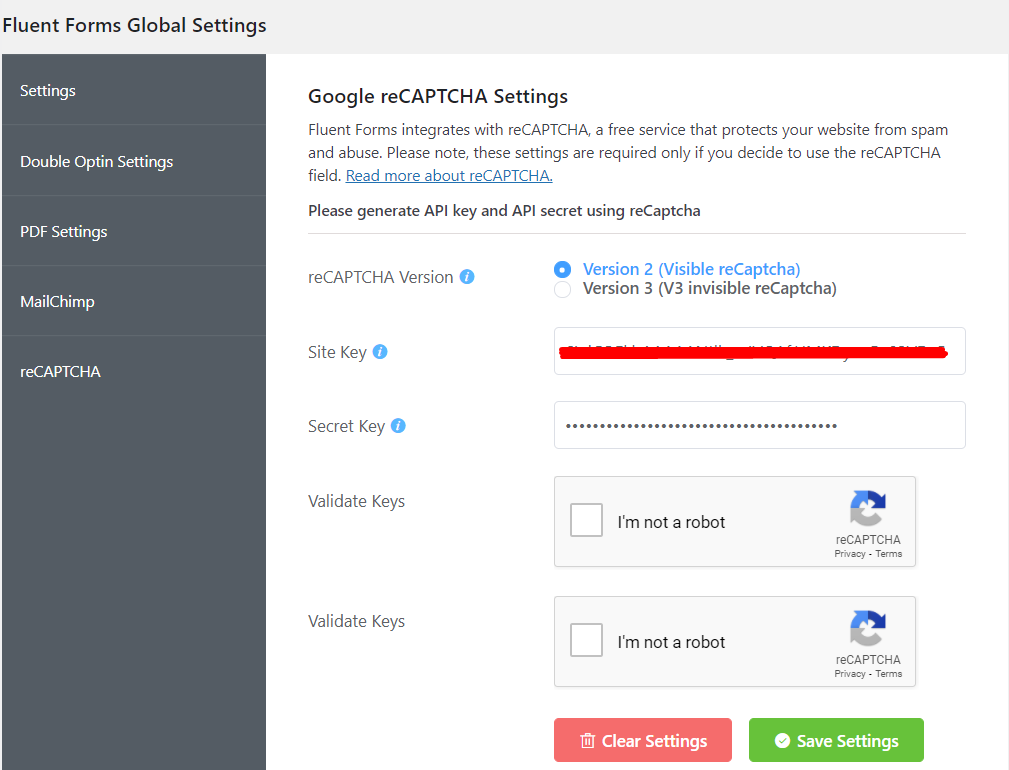Focus the Site Key input field
Viewport: 1009px width, 770px height.
pos(759,351)
